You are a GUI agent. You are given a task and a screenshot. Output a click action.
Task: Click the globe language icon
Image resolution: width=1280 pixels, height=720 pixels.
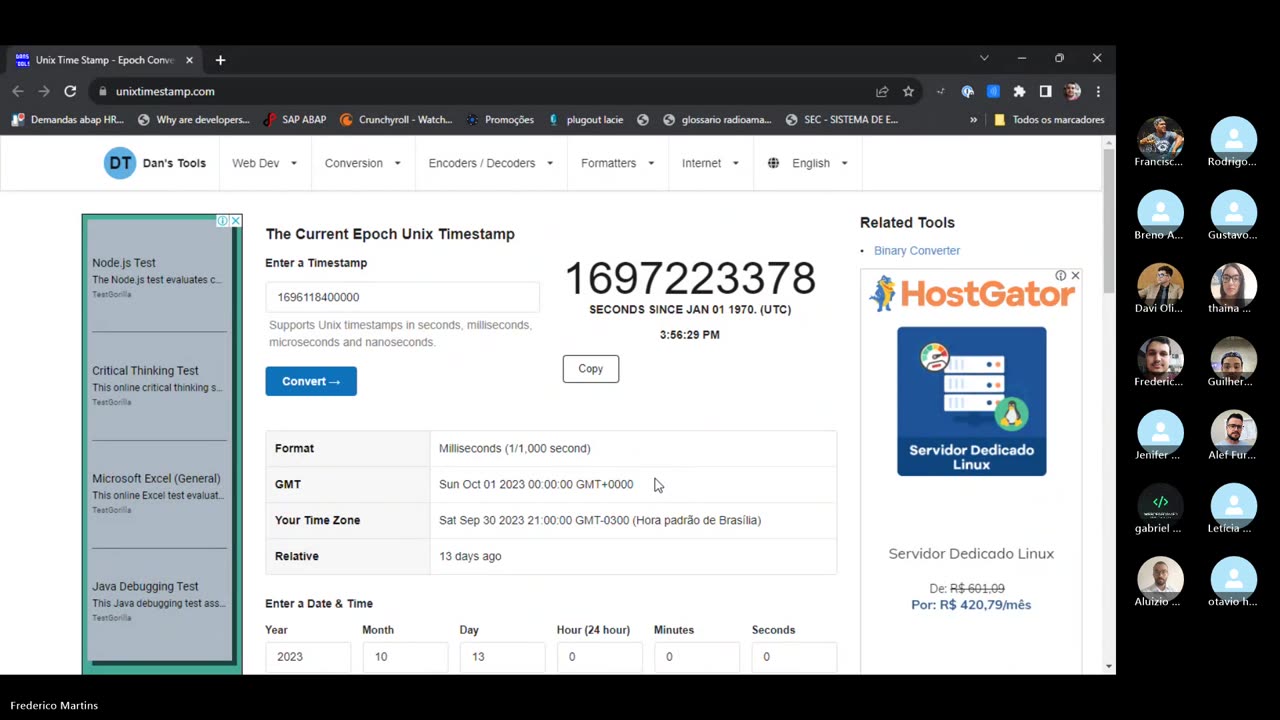[x=773, y=163]
